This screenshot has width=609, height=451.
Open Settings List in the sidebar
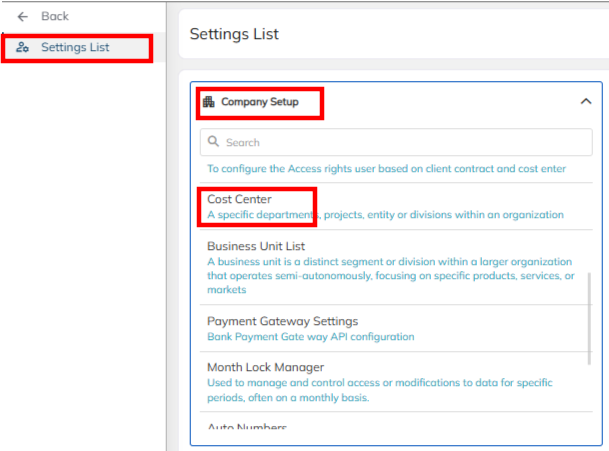tap(75, 47)
